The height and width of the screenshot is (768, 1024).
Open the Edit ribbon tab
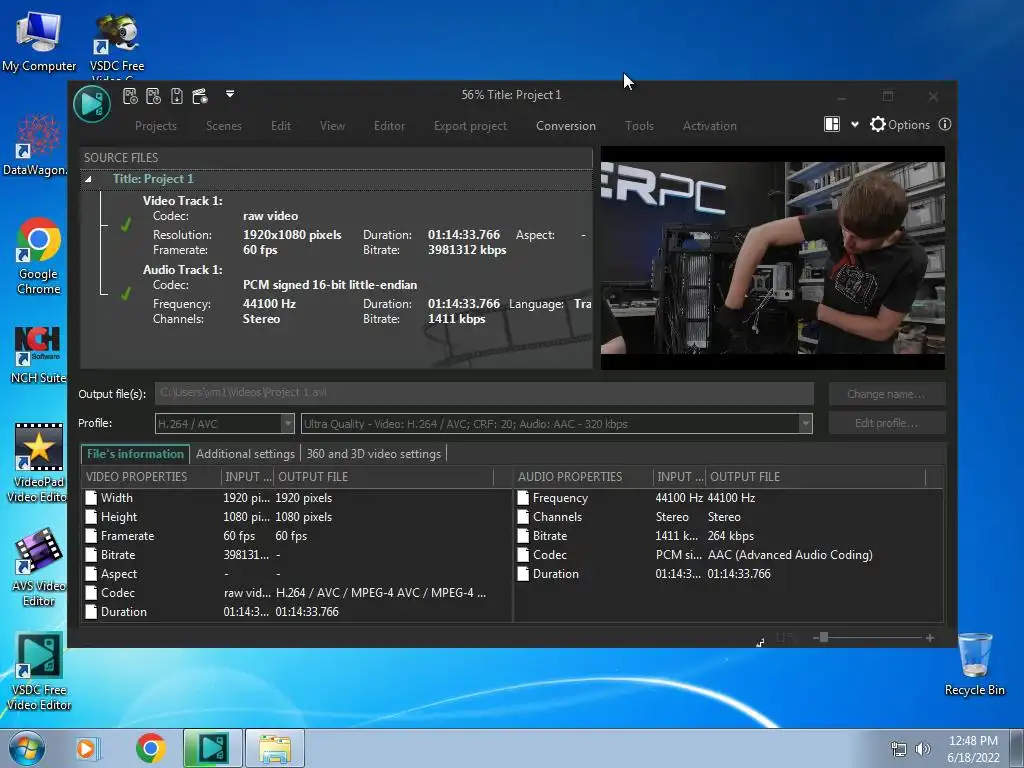click(x=281, y=126)
